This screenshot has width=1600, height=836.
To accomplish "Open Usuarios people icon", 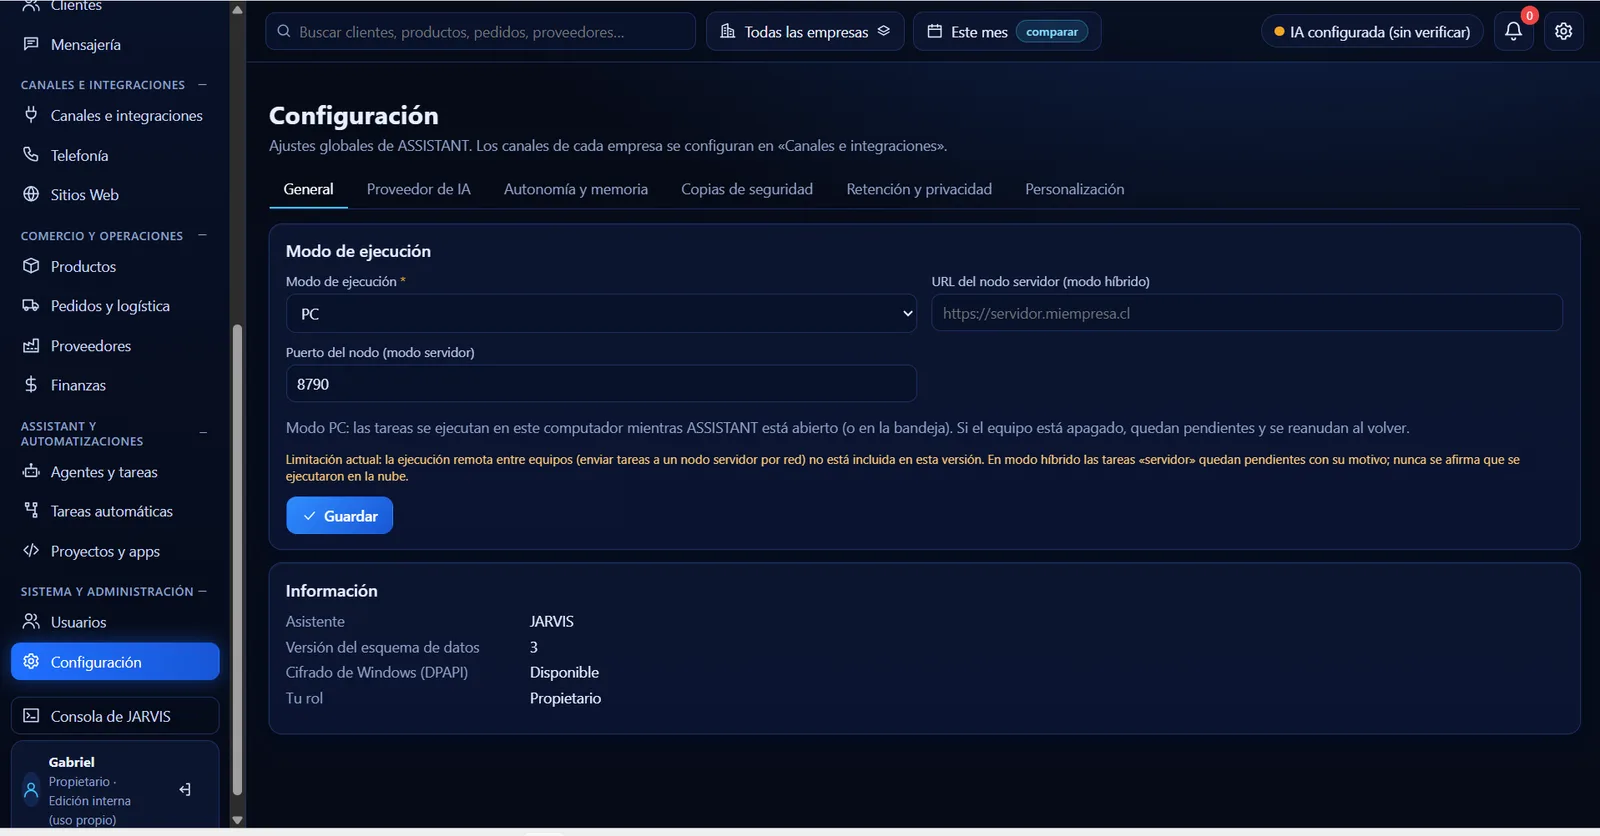I will (31, 621).
